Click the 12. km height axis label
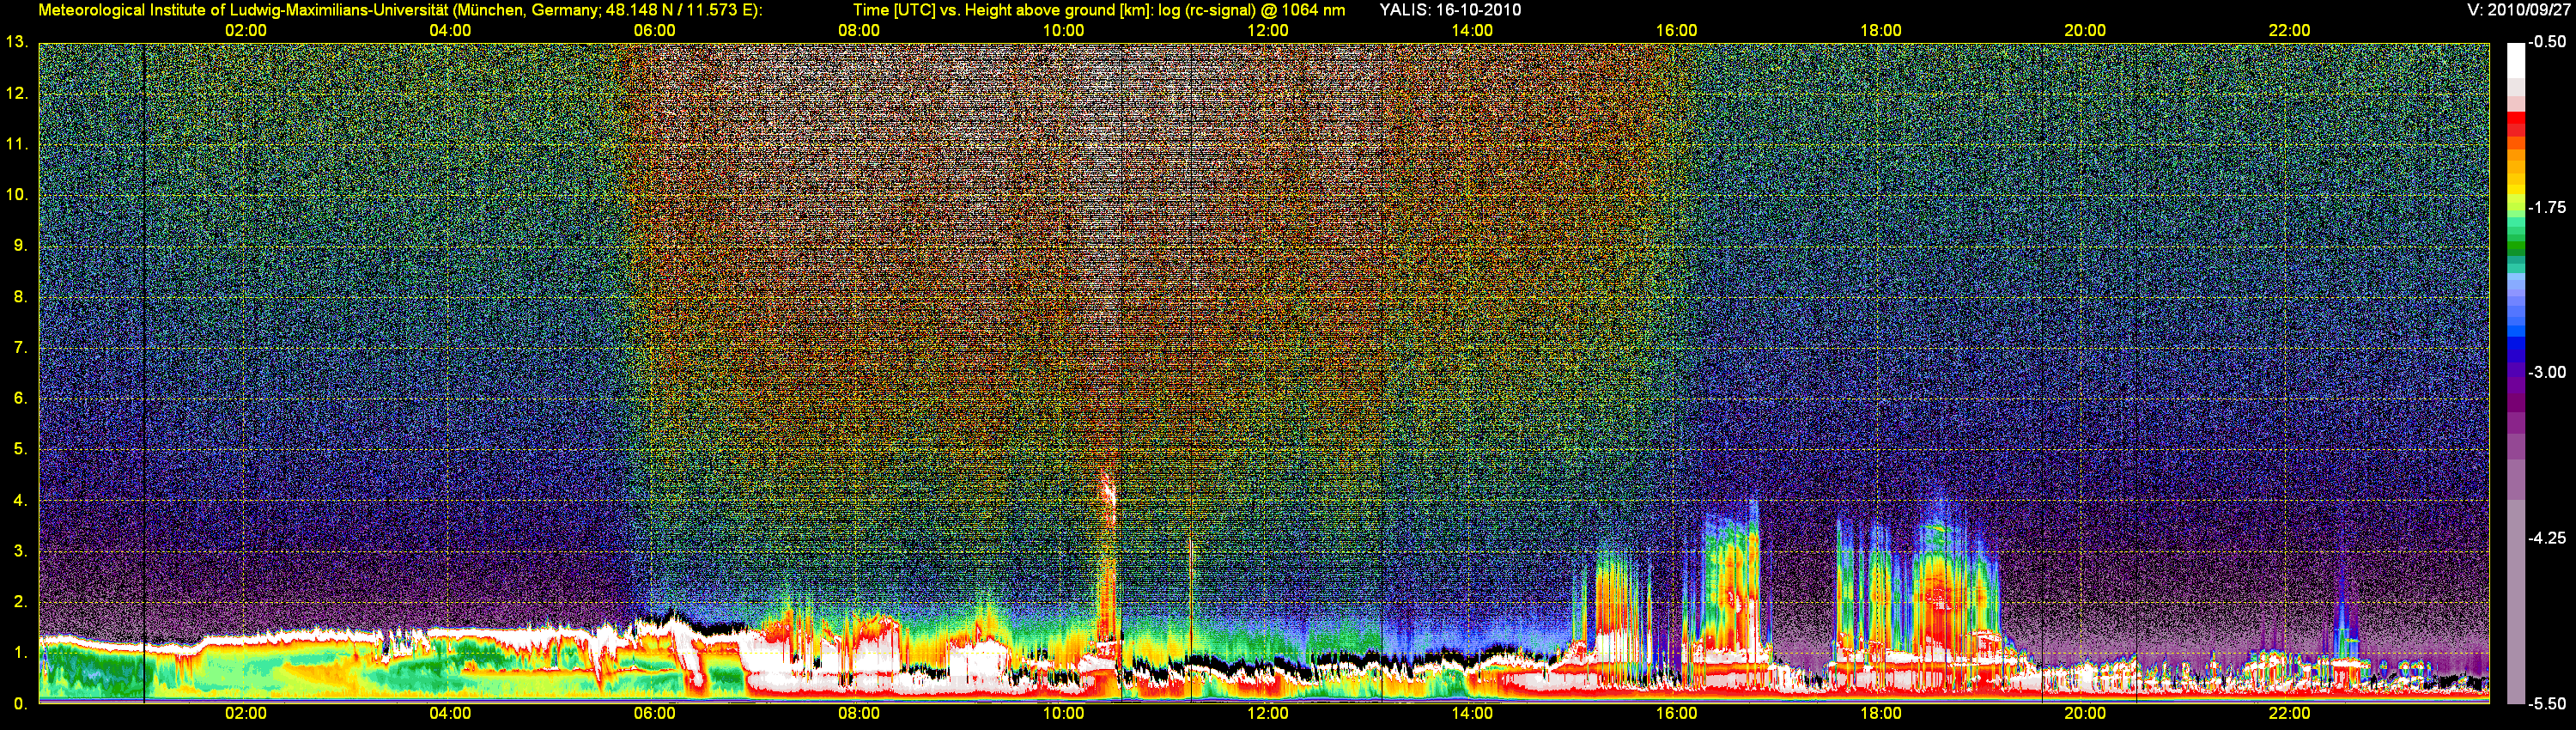 17,93
